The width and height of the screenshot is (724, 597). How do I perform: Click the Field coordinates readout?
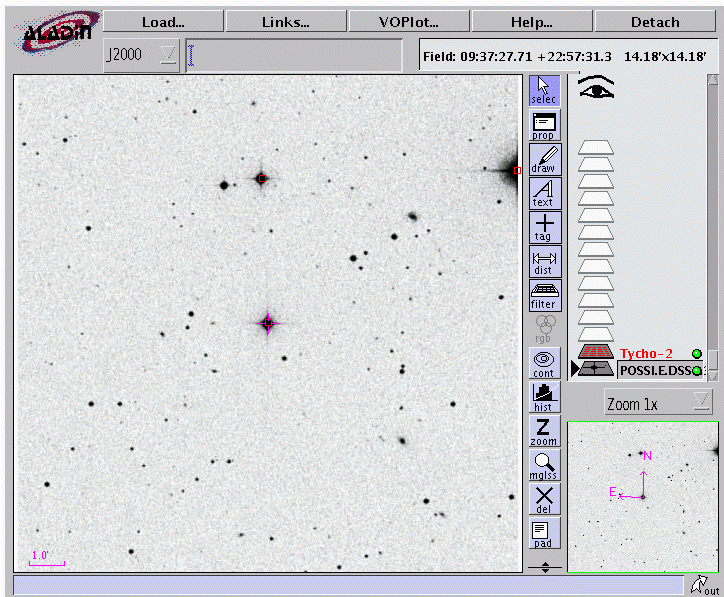click(564, 56)
